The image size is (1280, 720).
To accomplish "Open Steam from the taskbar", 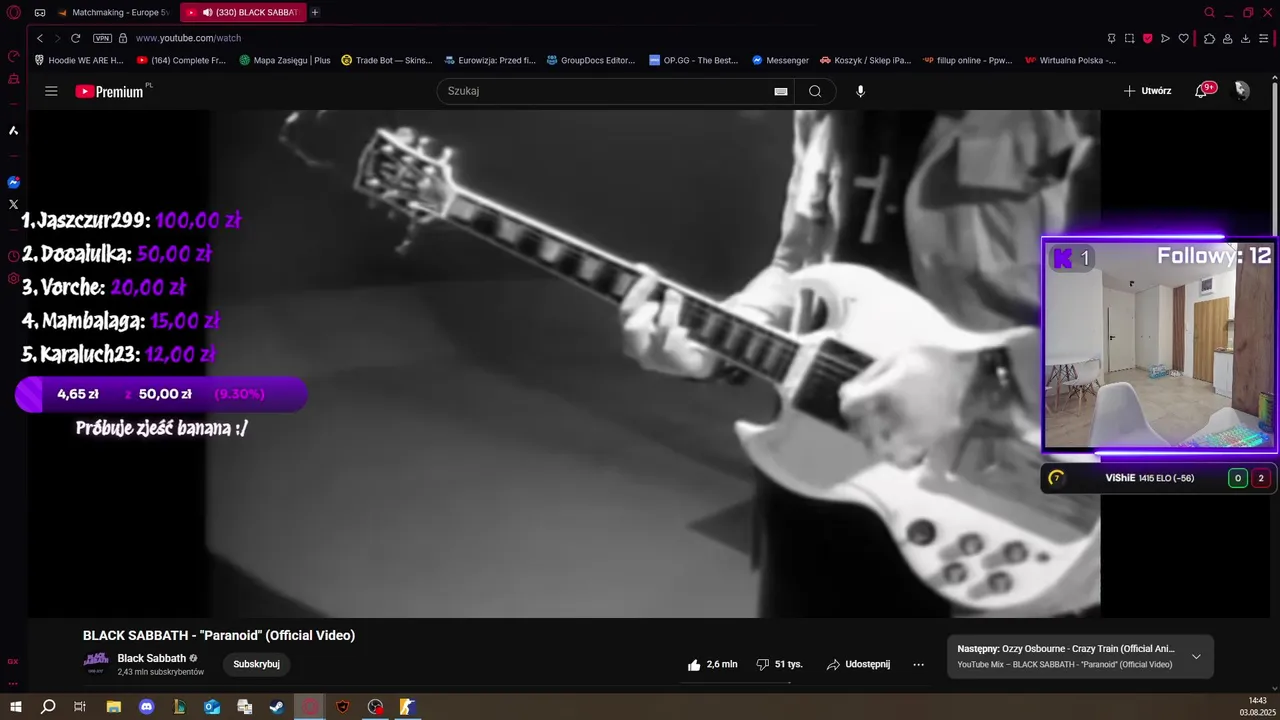I will point(277,707).
